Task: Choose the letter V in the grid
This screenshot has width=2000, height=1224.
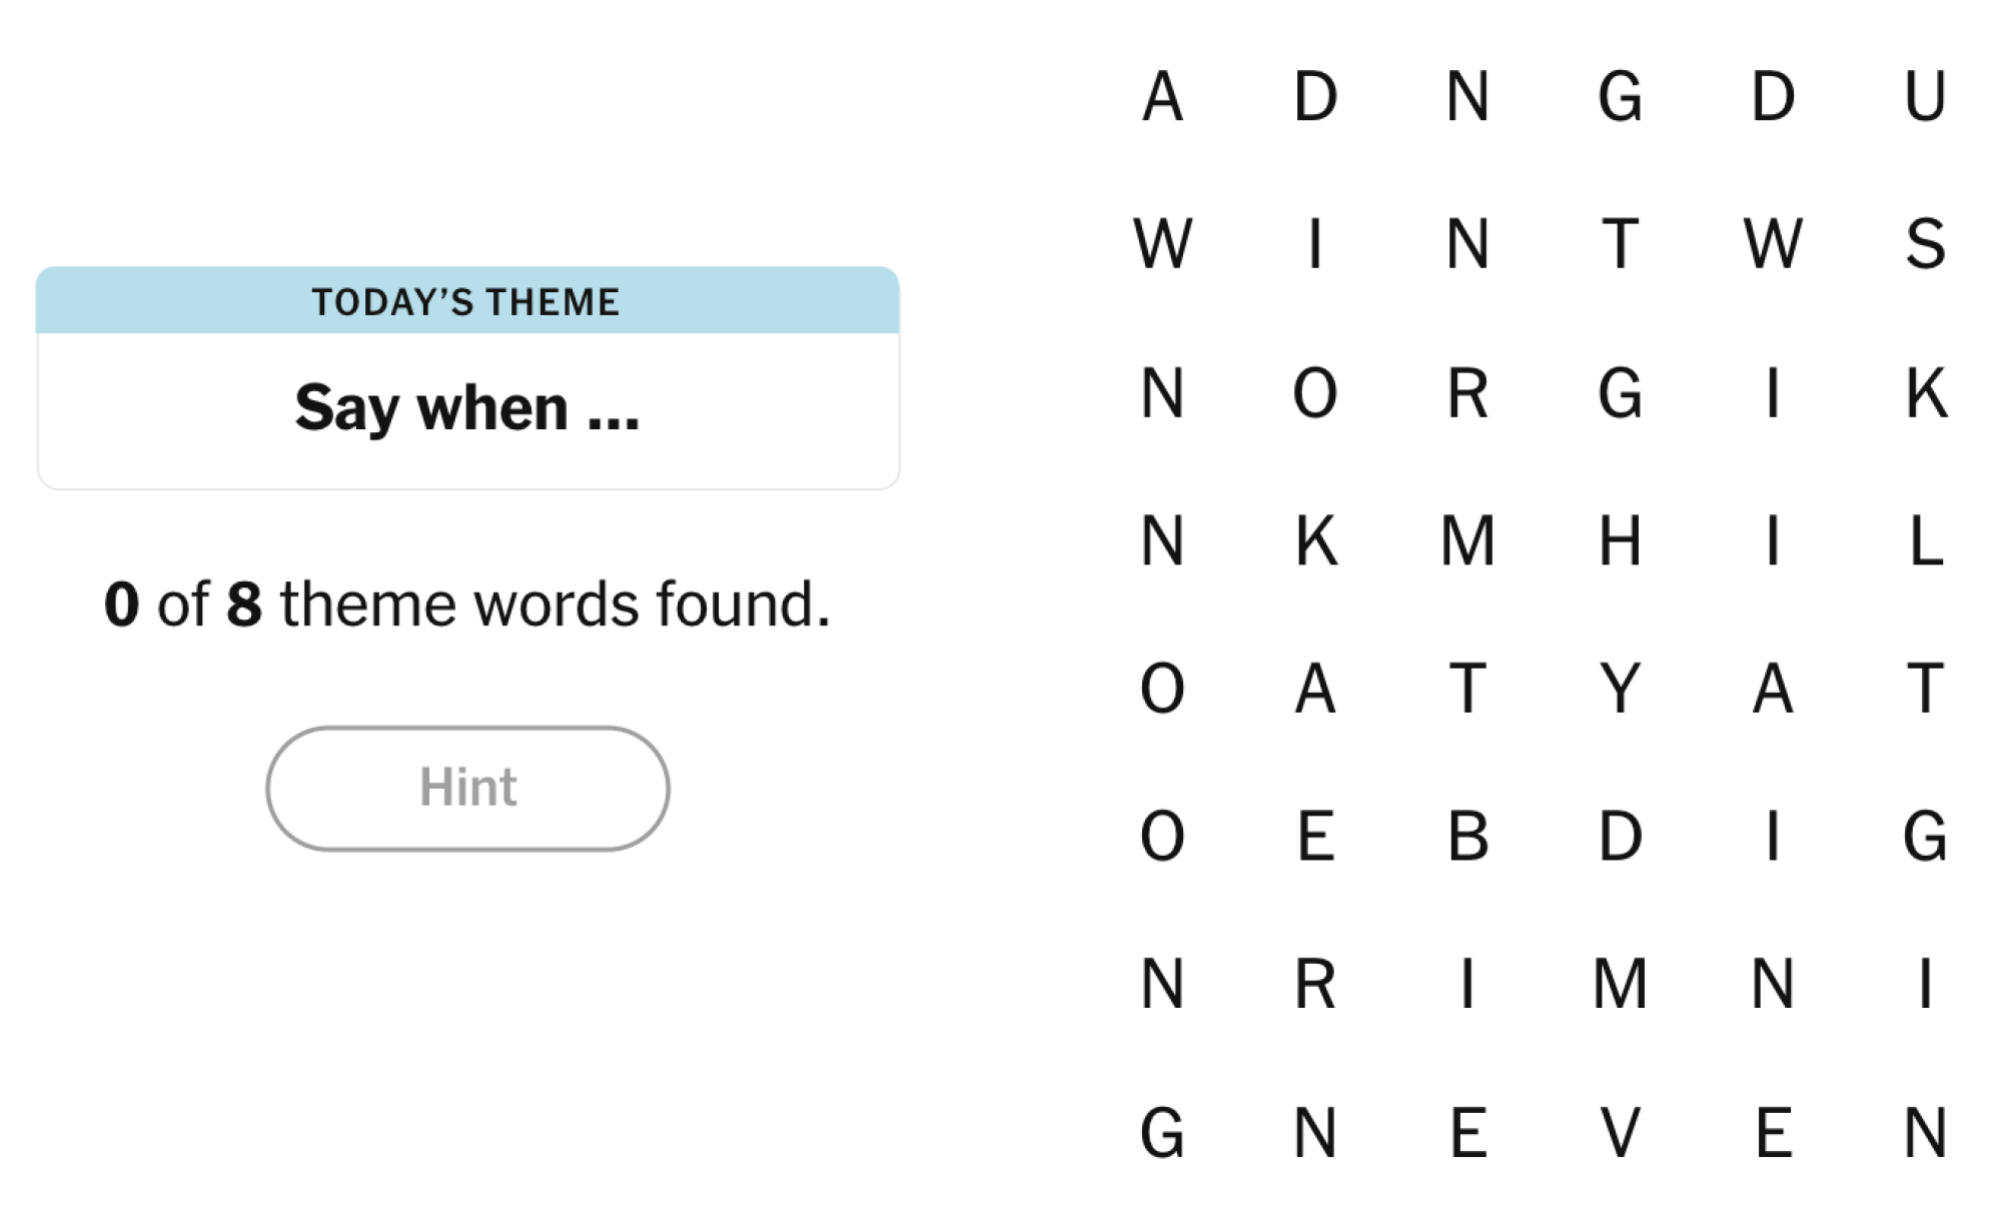Action: point(1620,1133)
